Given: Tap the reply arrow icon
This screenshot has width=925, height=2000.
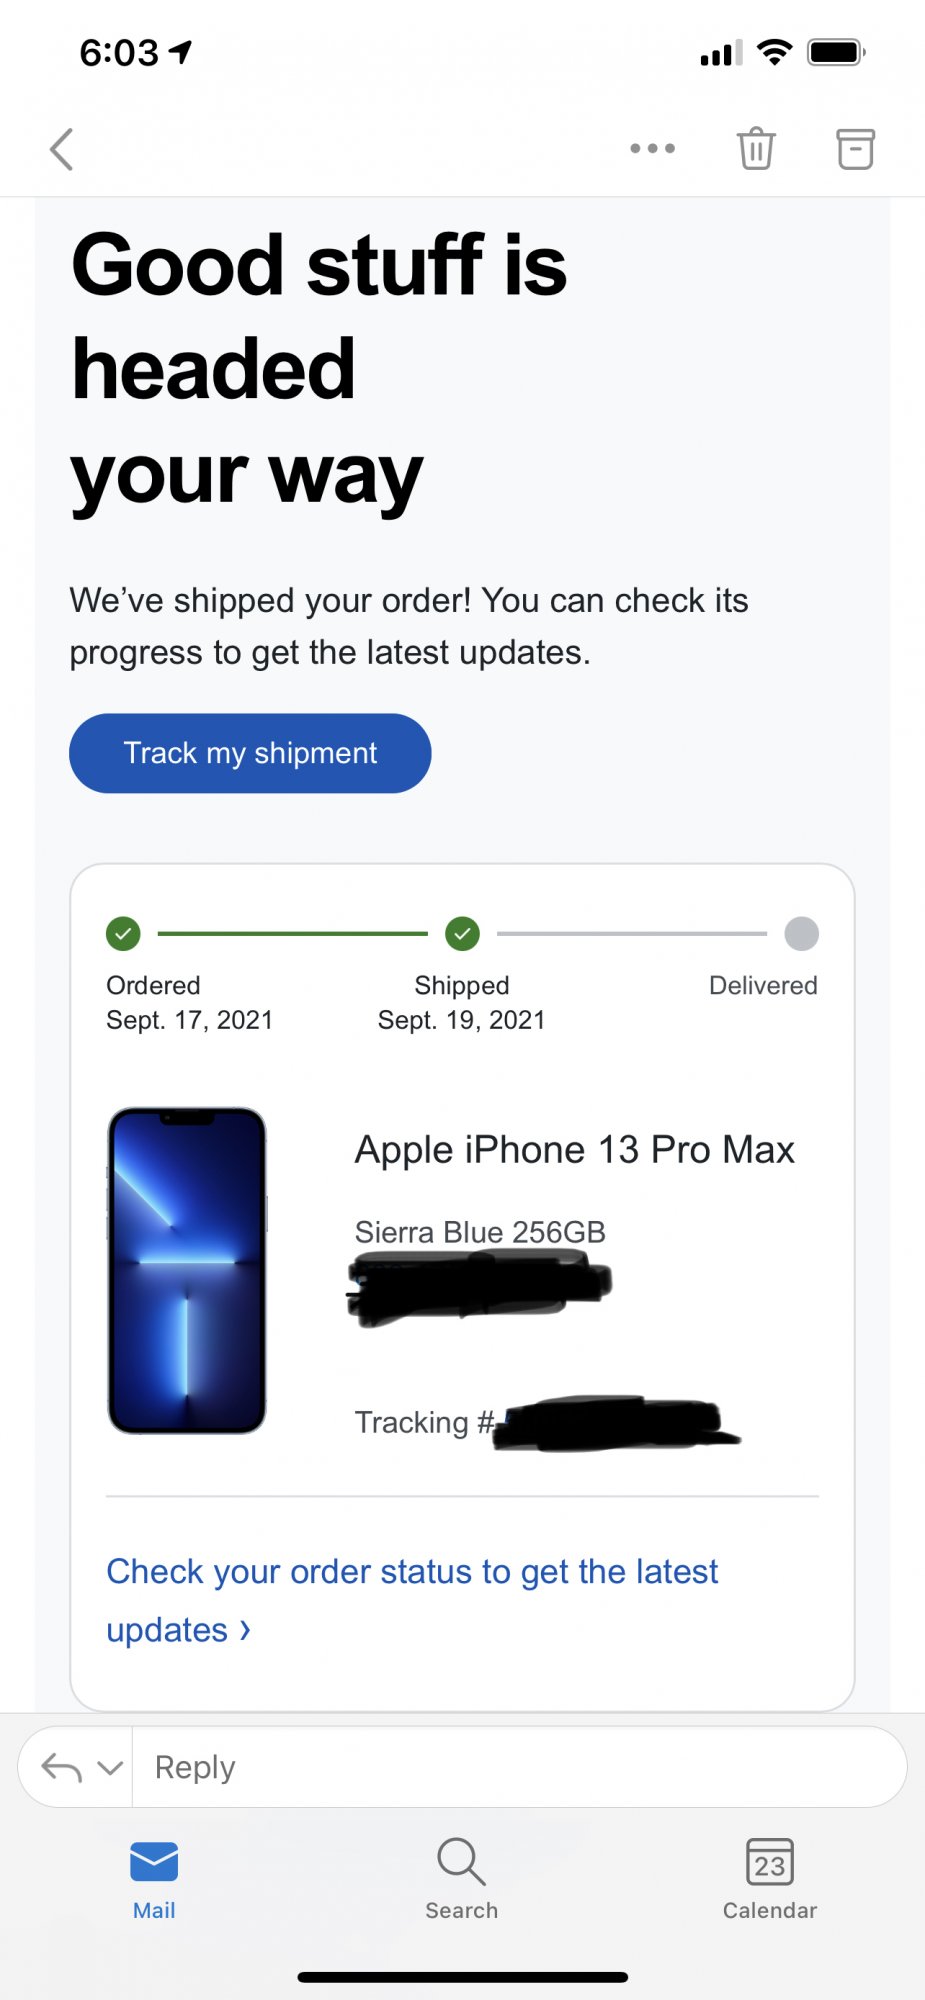Looking at the screenshot, I should (x=61, y=1767).
